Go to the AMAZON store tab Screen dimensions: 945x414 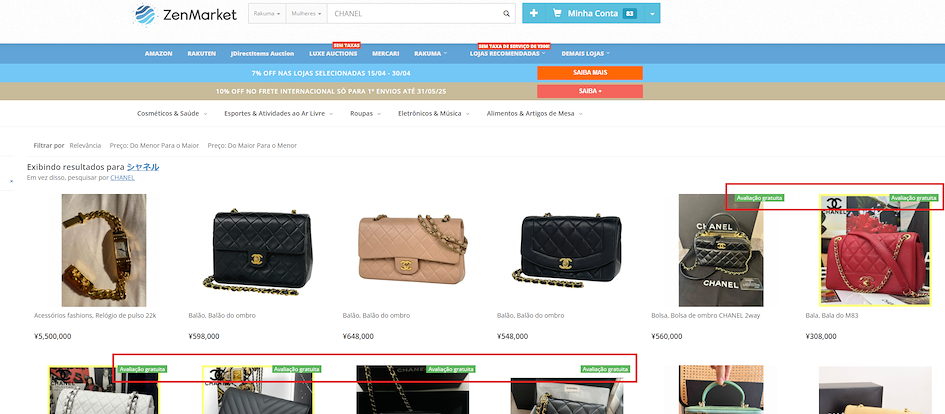(x=159, y=54)
